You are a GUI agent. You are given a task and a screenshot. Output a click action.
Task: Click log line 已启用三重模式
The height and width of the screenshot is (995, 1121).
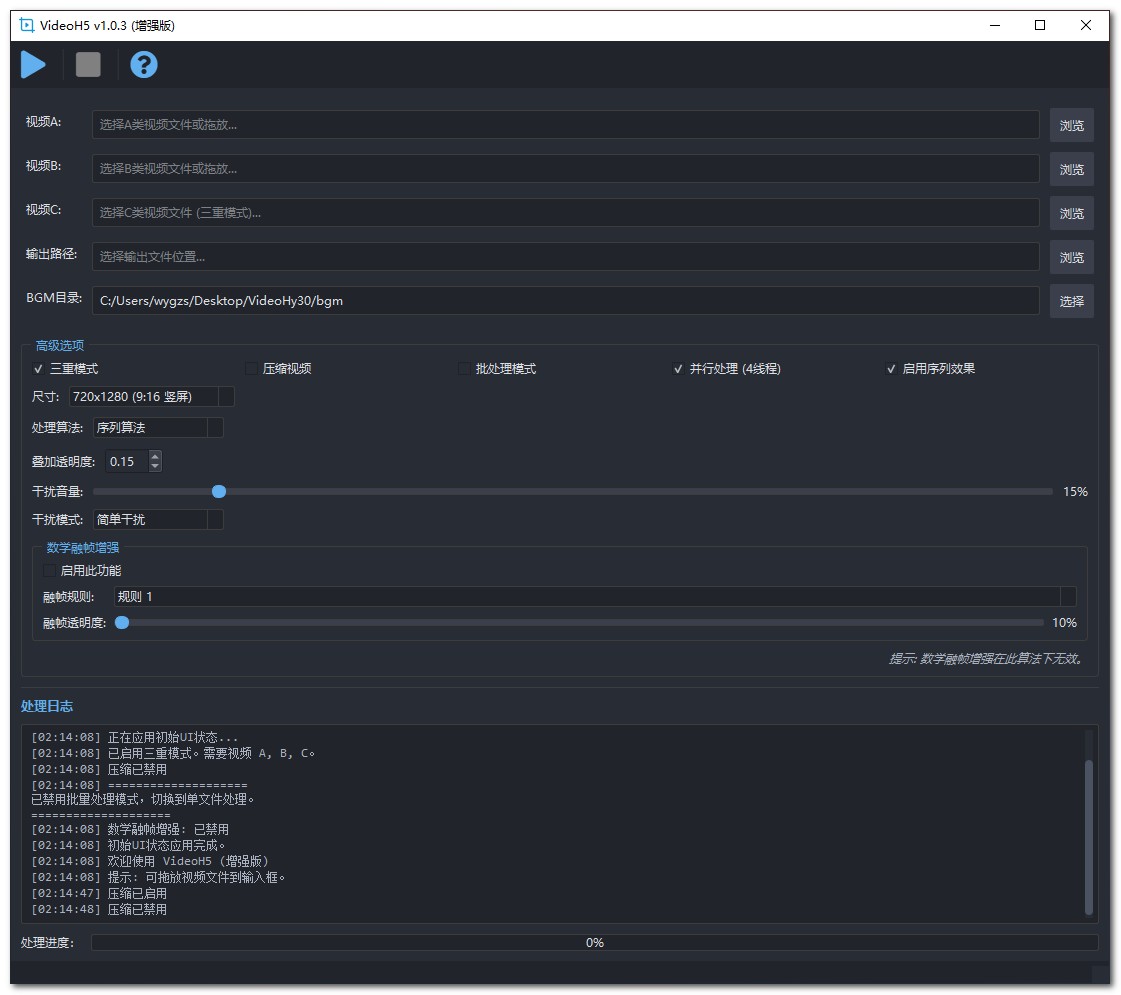tap(172, 753)
